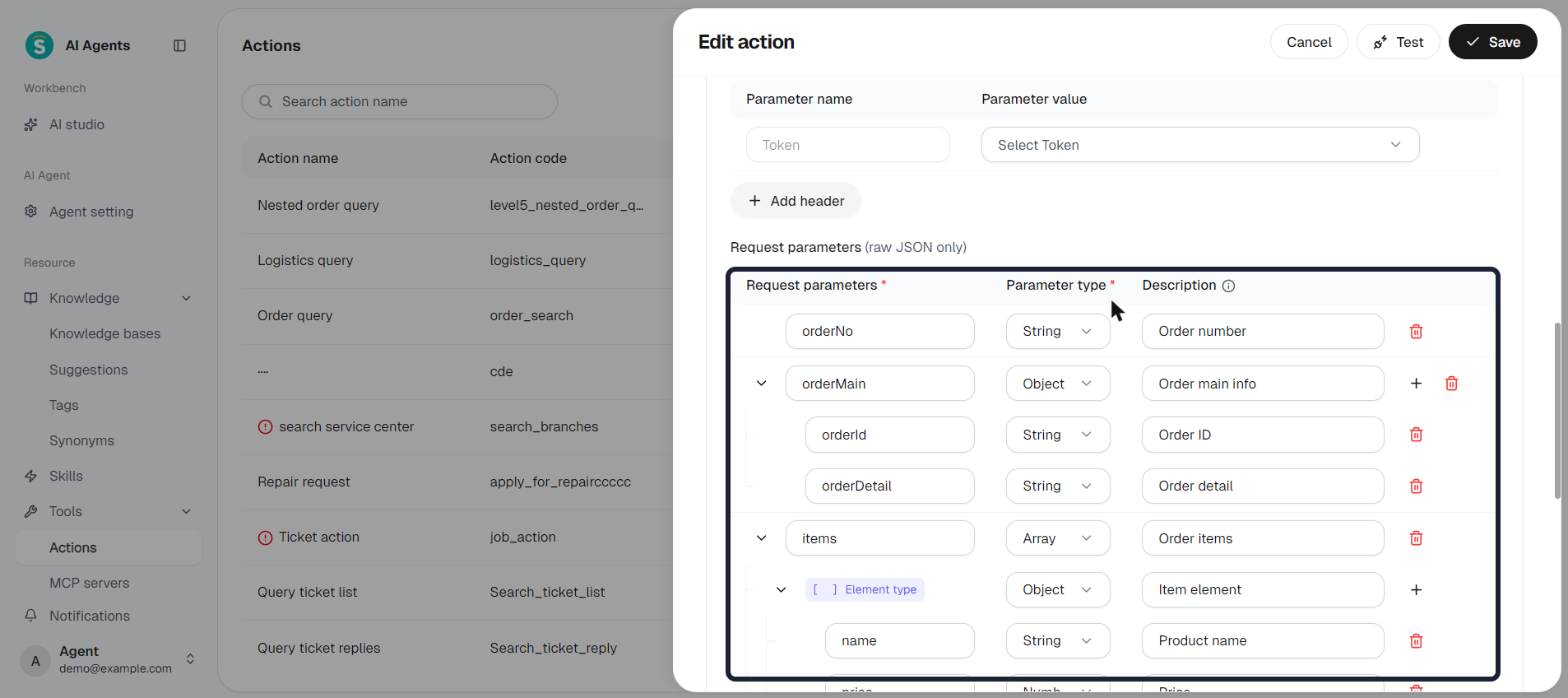
Task: Focus the Search action name field
Action: point(400,102)
